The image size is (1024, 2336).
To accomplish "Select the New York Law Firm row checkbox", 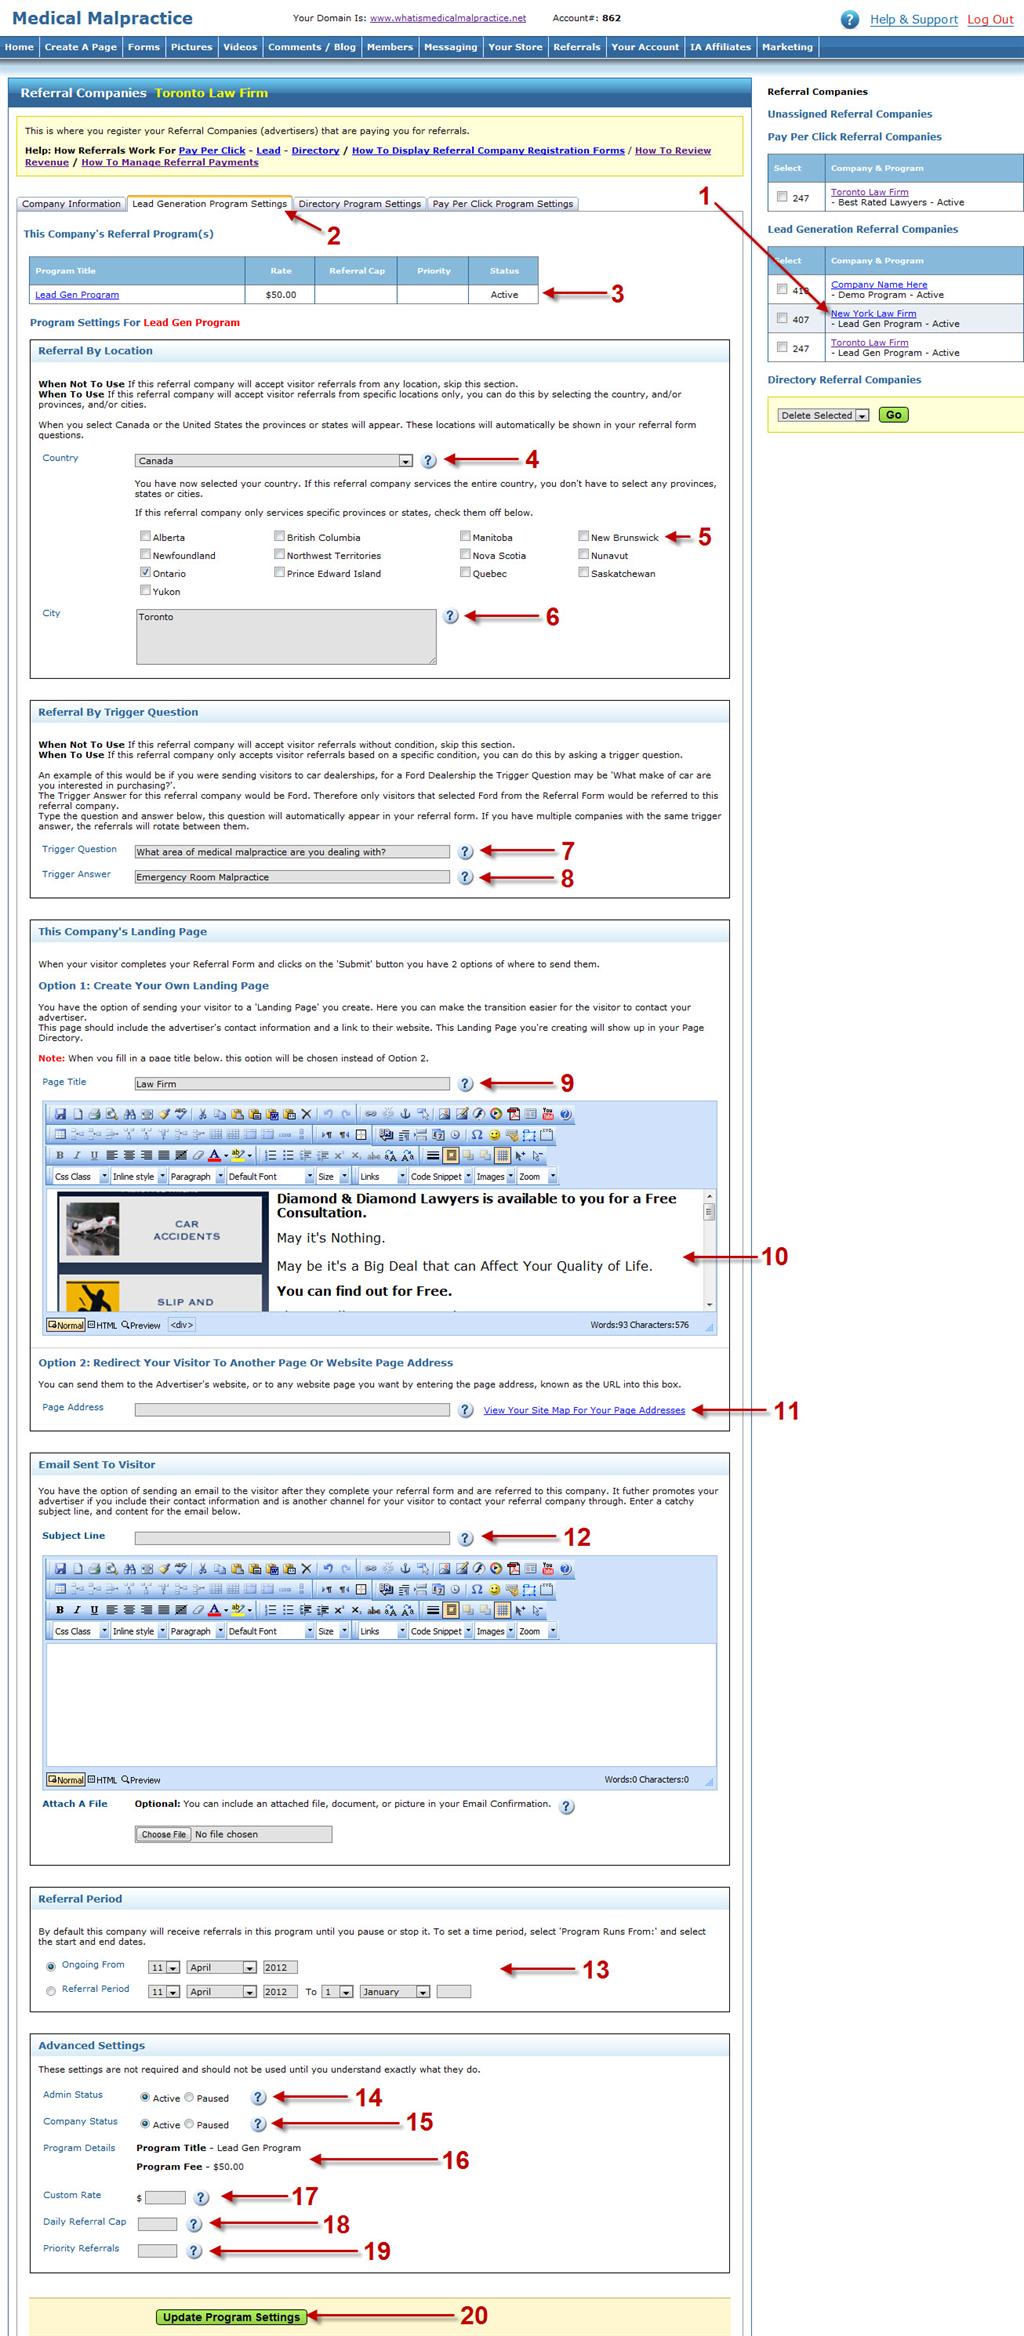I will (782, 318).
